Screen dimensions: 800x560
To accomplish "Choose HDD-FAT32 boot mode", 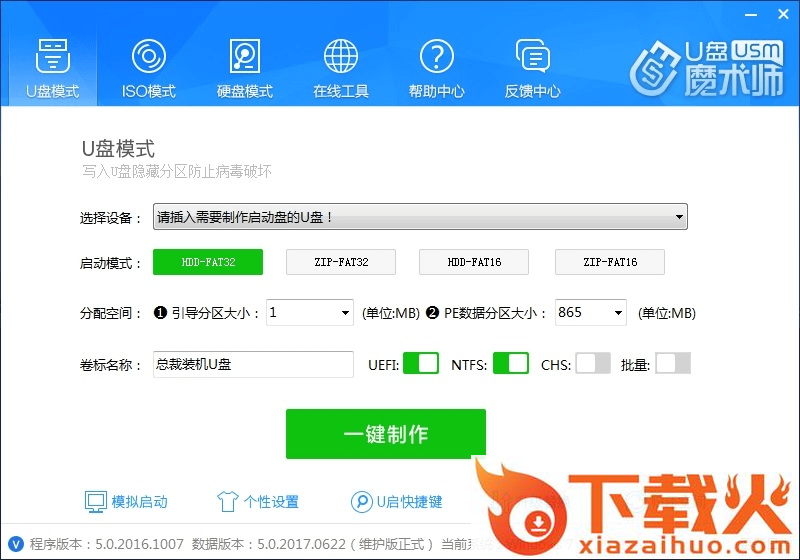I will 208,262.
